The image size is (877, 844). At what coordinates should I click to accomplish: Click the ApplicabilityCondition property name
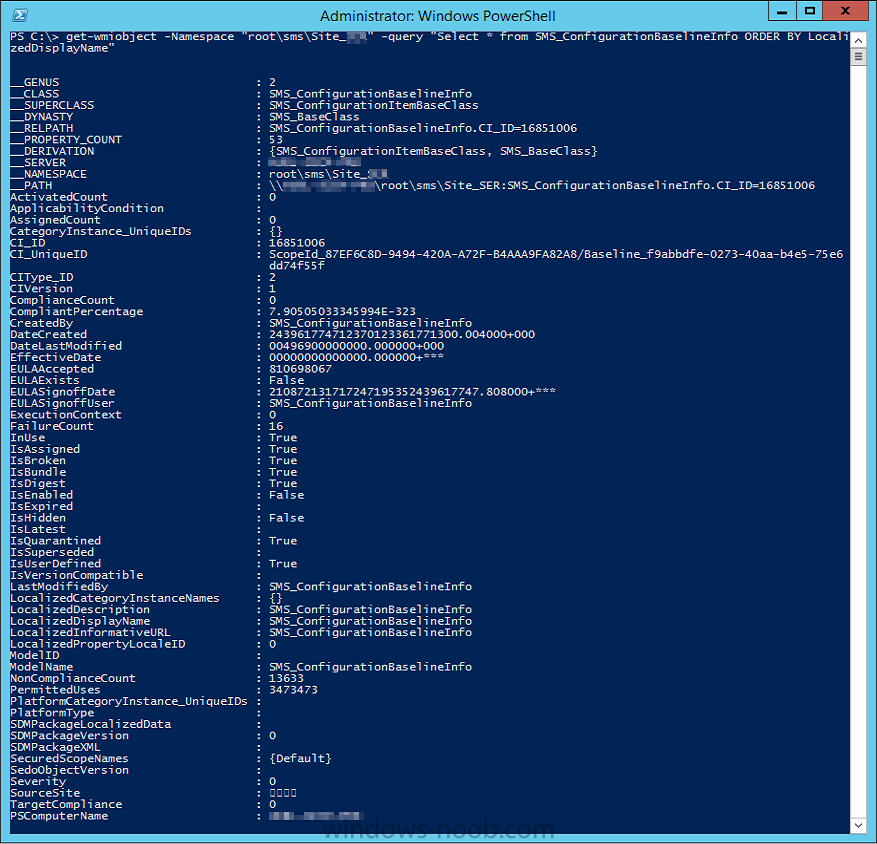tap(87, 209)
